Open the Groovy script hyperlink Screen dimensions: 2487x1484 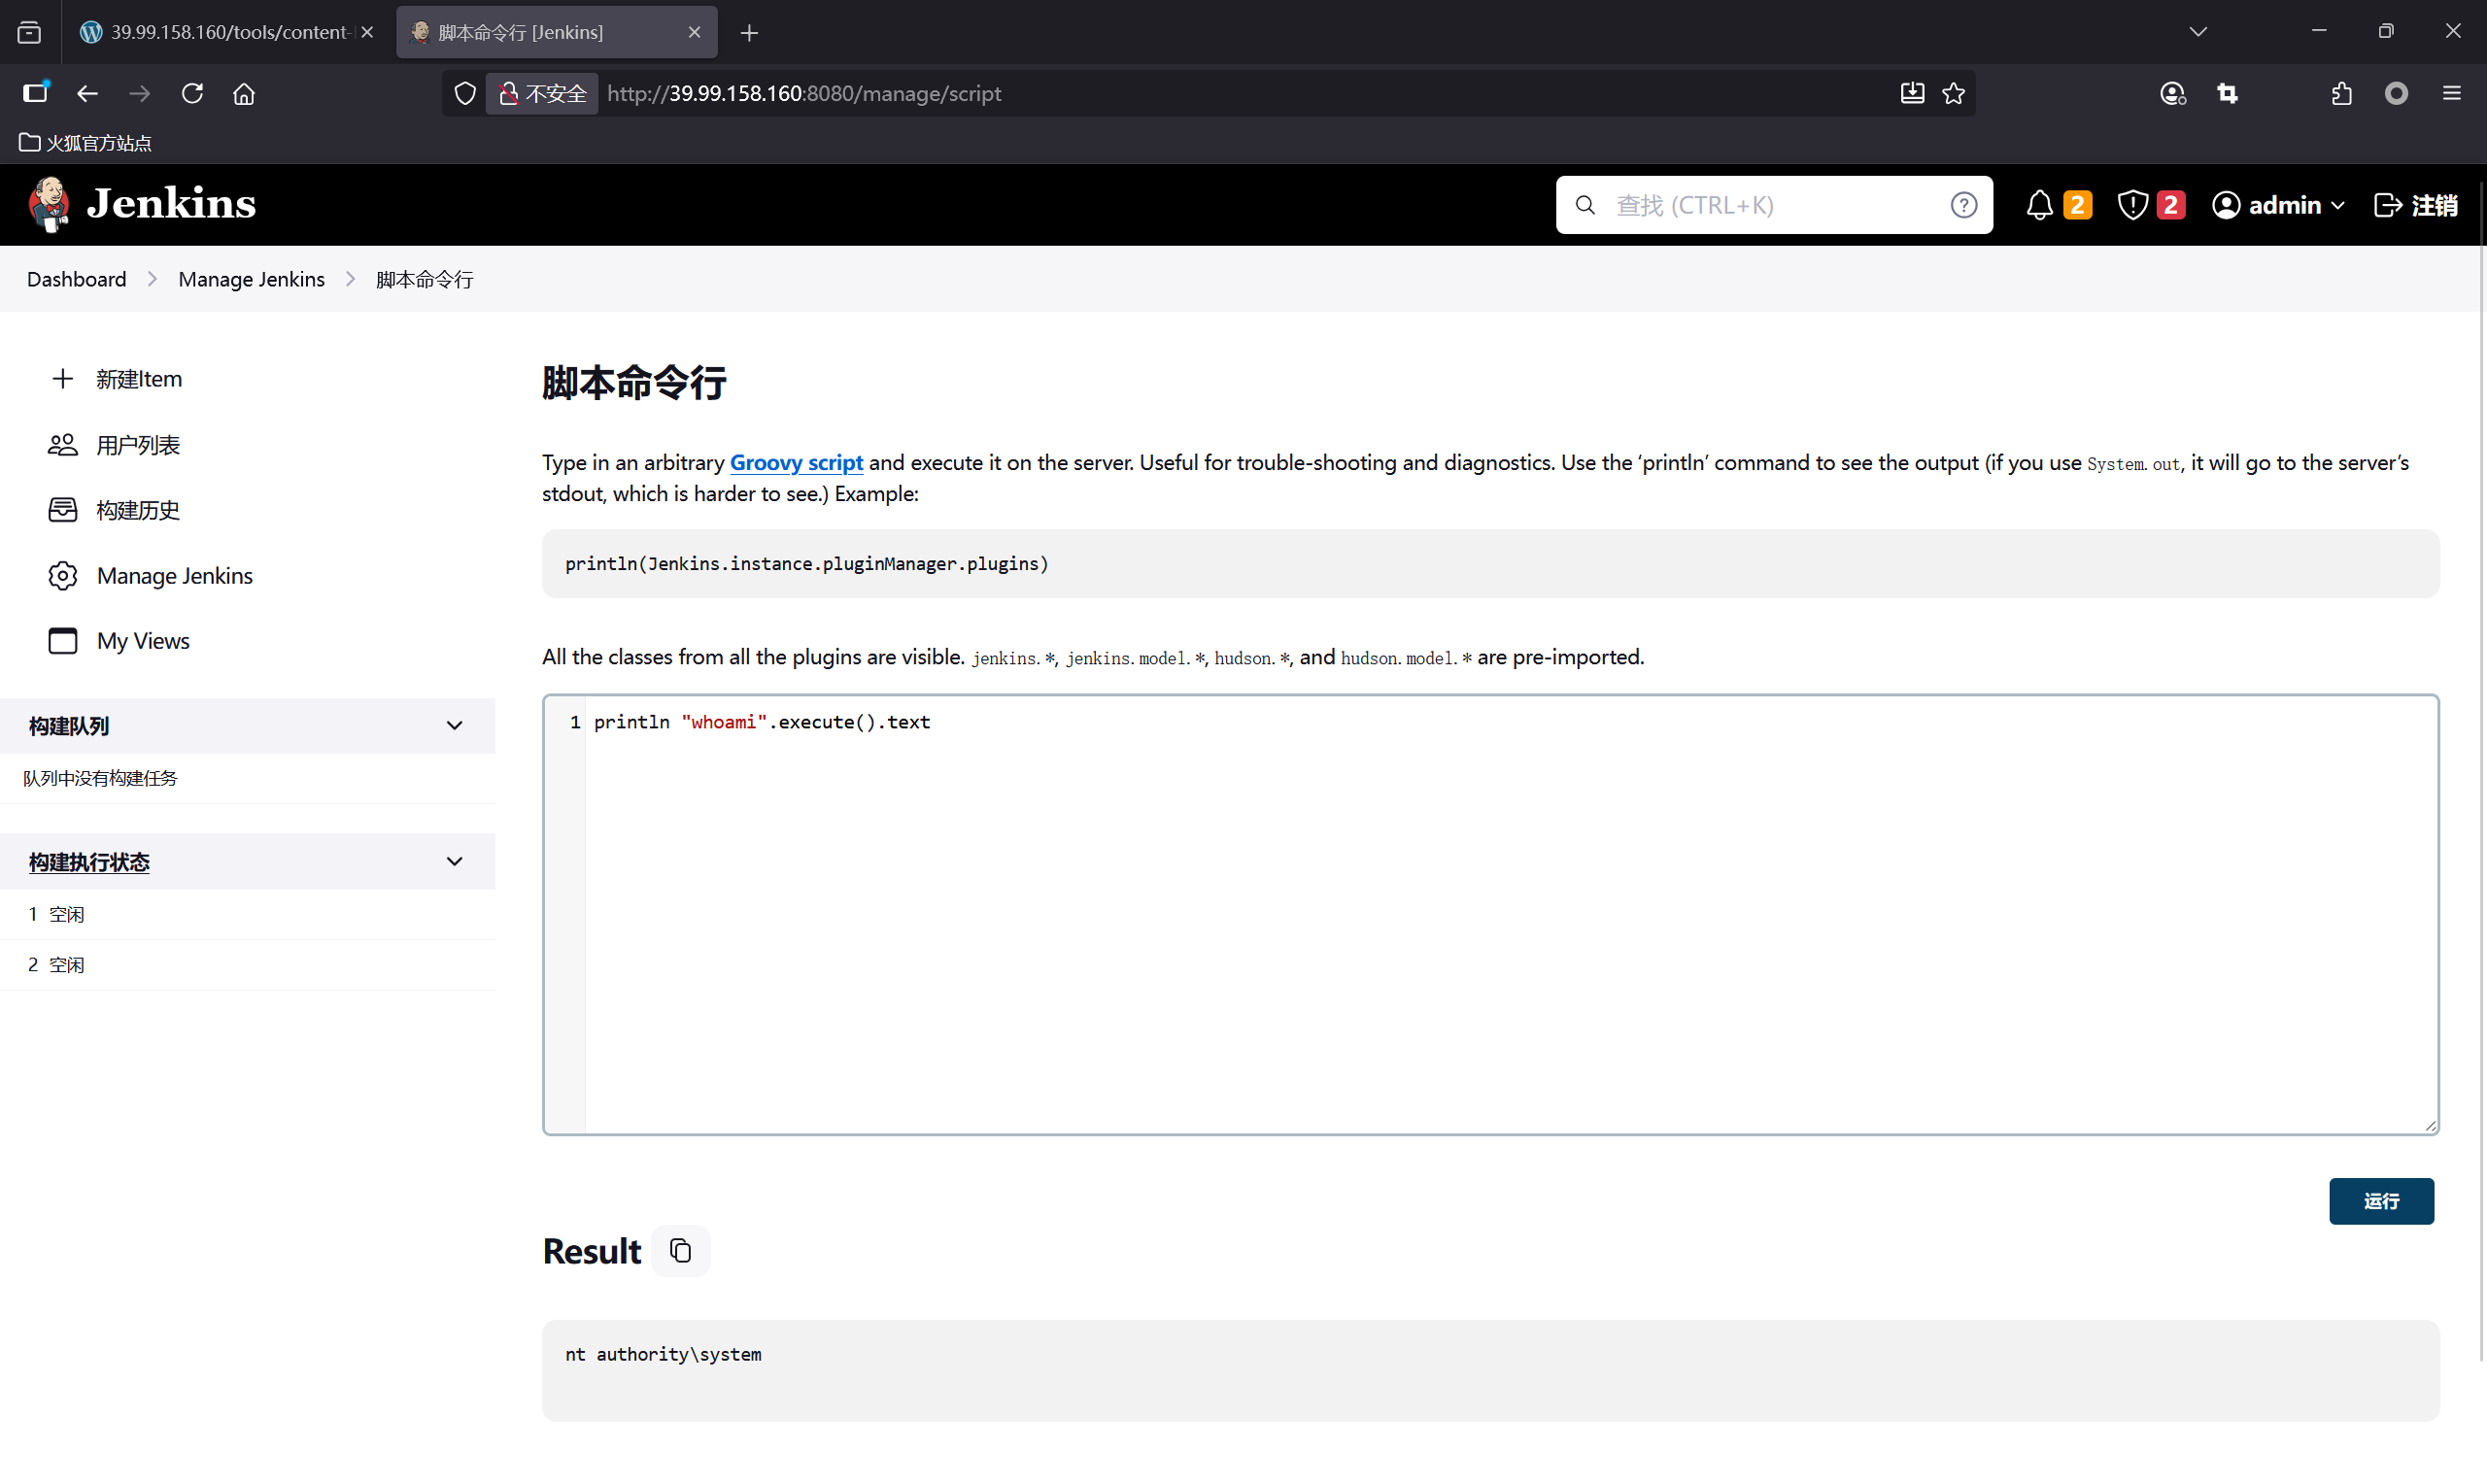pos(796,462)
